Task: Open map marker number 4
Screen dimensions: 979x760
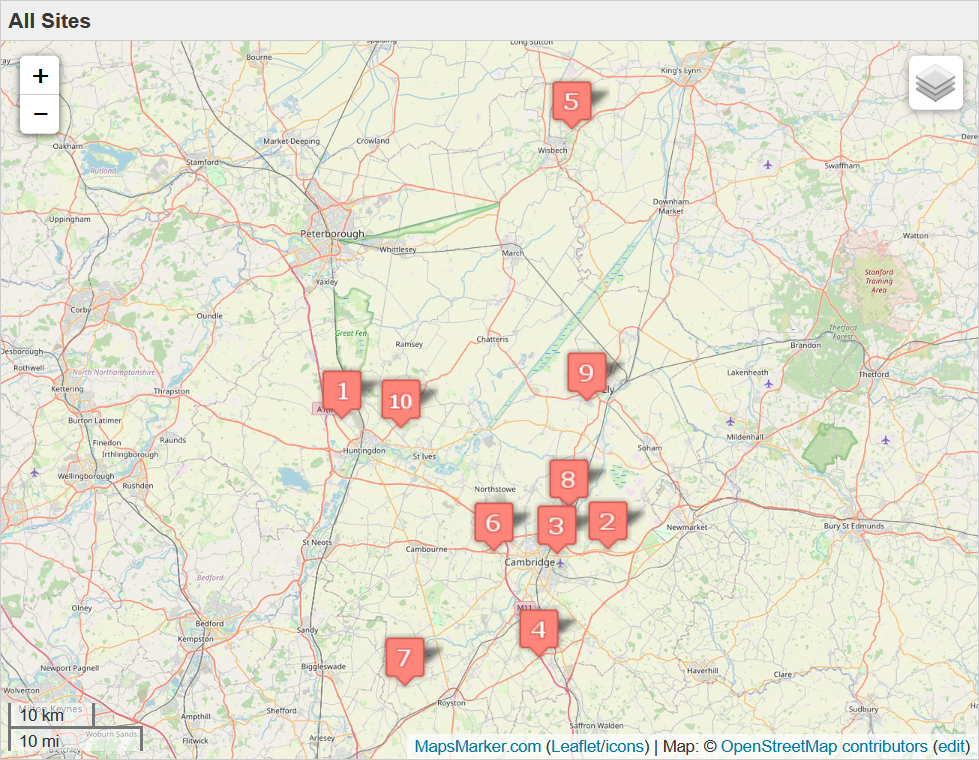Action: coord(539,632)
